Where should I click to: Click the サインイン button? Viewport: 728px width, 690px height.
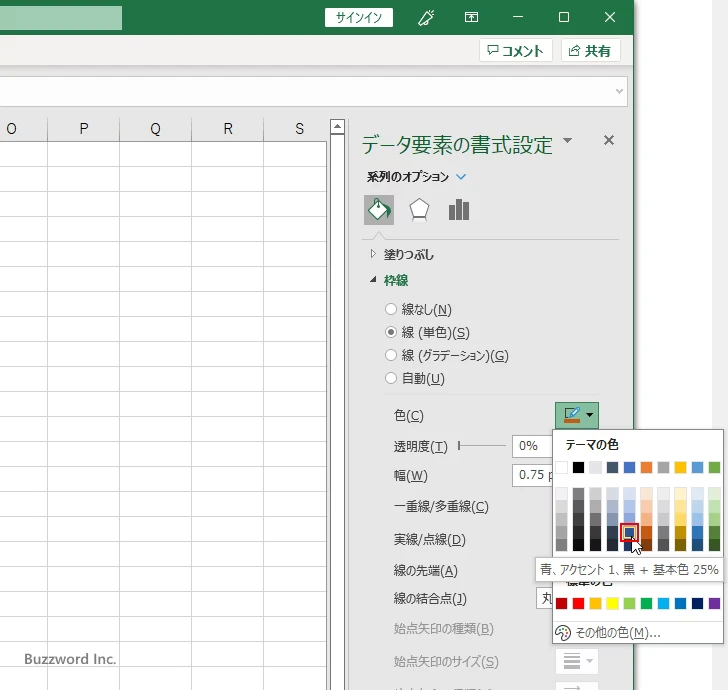click(x=358, y=18)
